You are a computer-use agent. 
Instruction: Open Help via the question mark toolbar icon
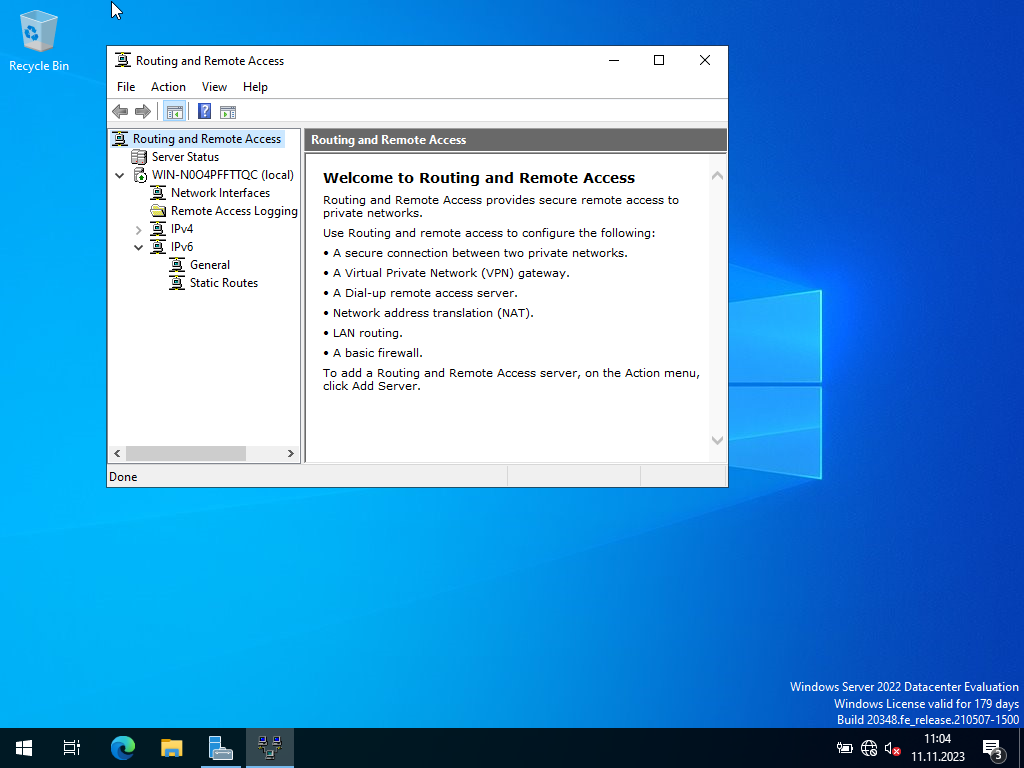click(204, 112)
